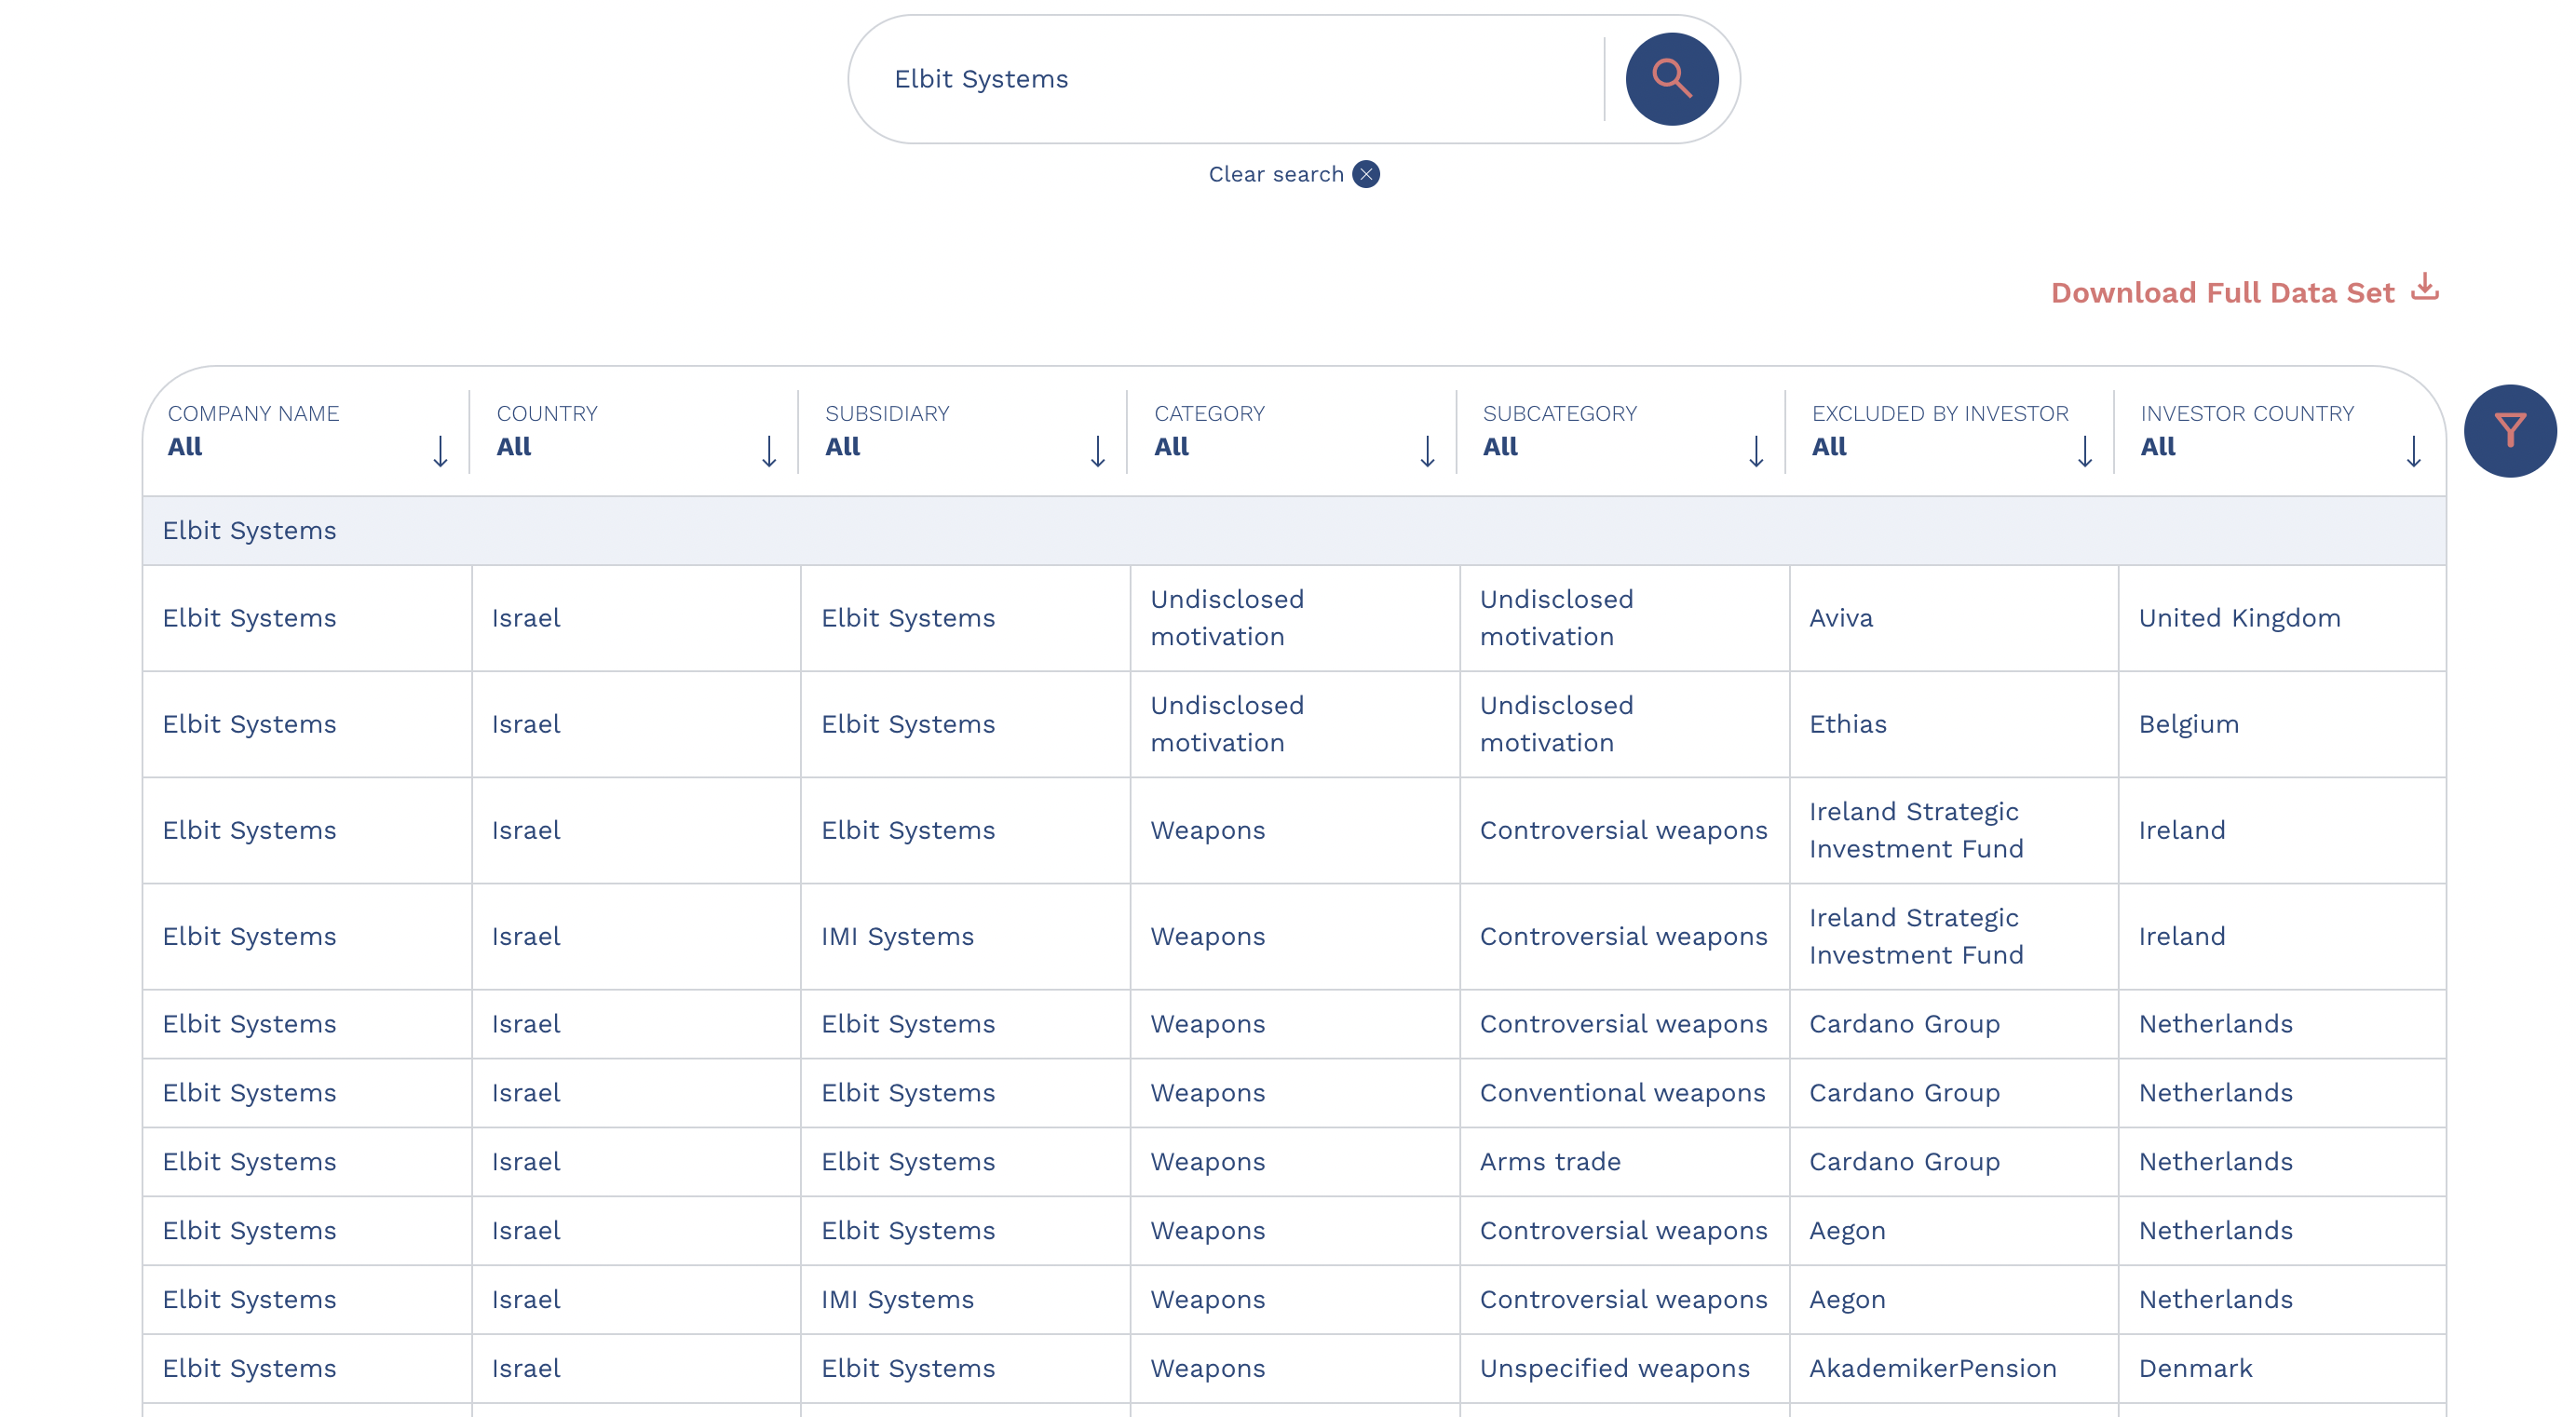Click the Clear search text

click(x=1275, y=174)
